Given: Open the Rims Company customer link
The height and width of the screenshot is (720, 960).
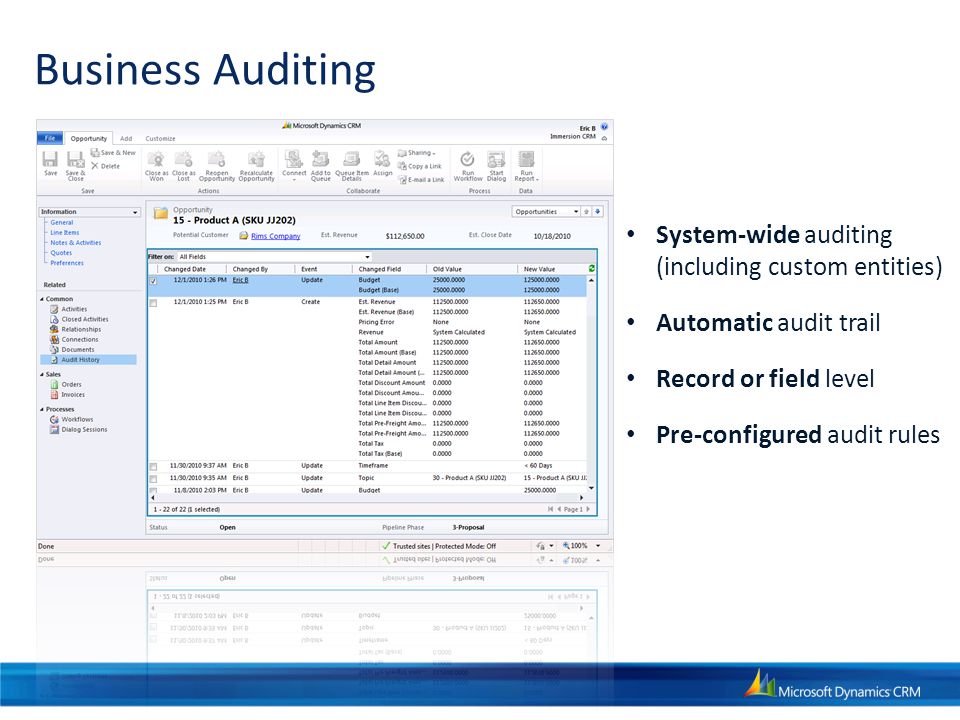Looking at the screenshot, I should [276, 236].
